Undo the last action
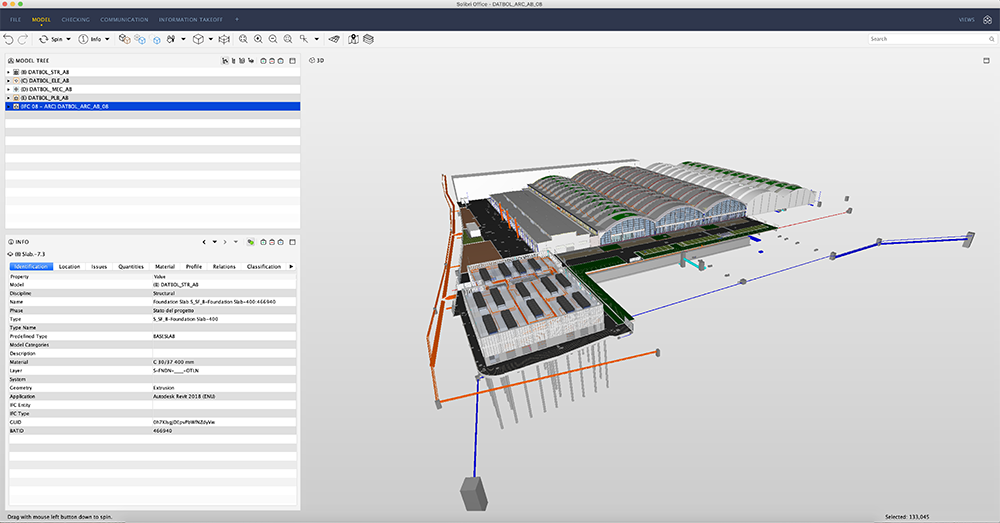This screenshot has height=523, width=1000. click(8, 39)
